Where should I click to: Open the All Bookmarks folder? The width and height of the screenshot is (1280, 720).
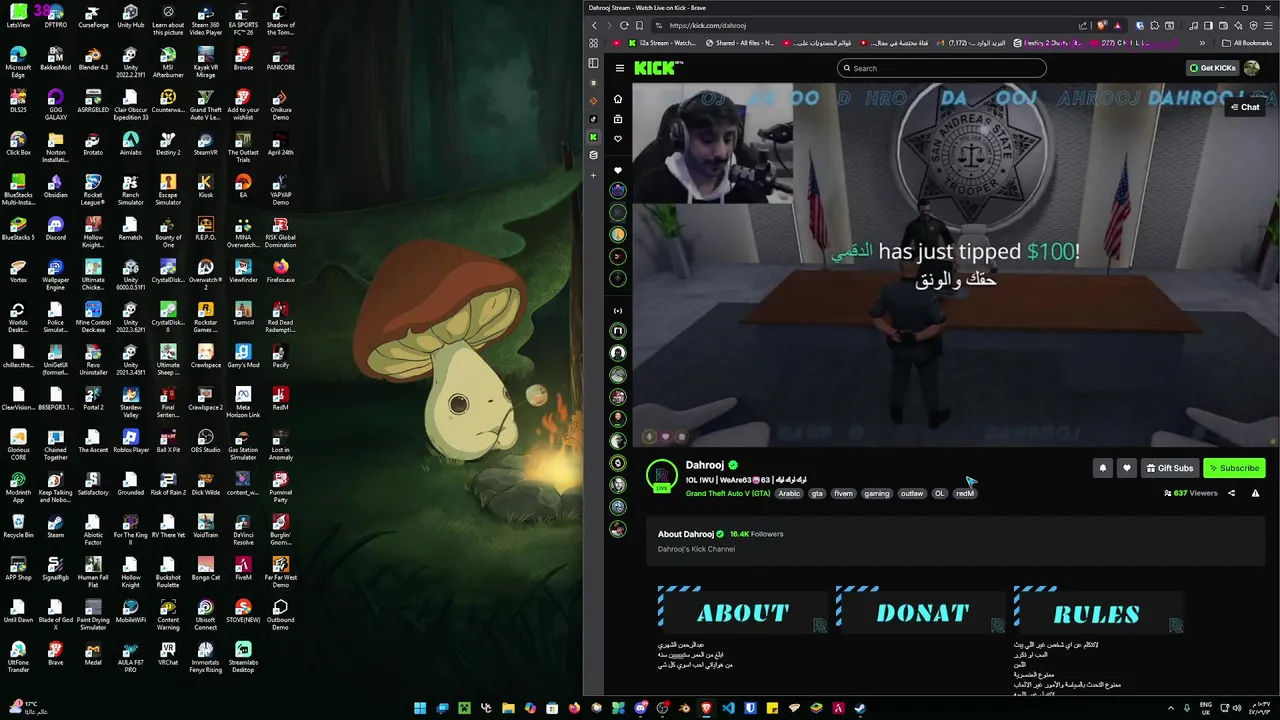coord(1246,43)
